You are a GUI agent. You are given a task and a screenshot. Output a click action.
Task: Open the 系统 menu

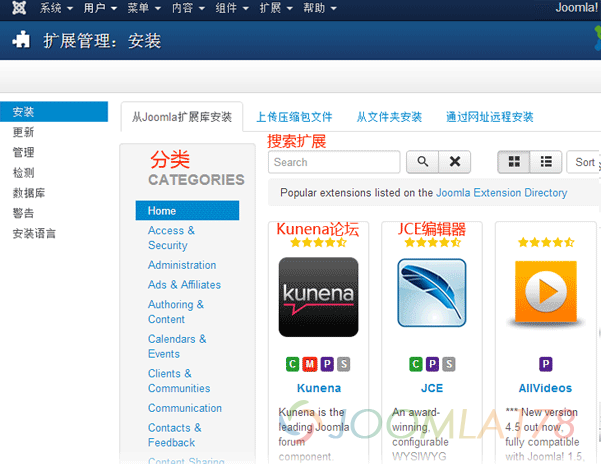click(56, 8)
